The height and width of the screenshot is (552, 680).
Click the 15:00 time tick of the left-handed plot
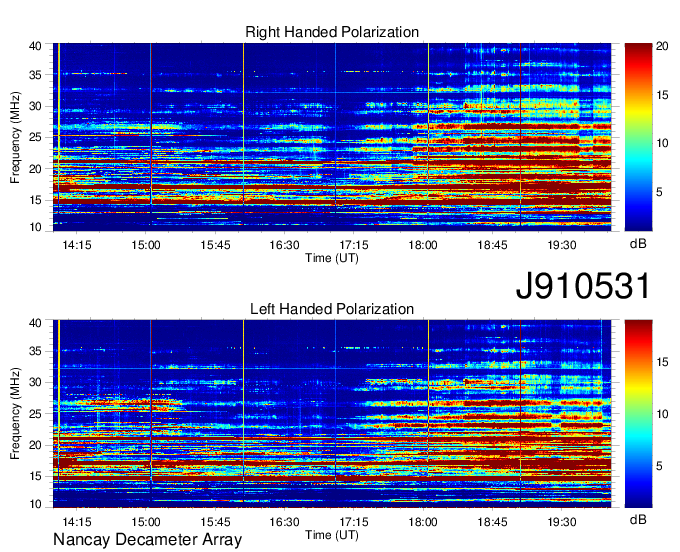146,522
